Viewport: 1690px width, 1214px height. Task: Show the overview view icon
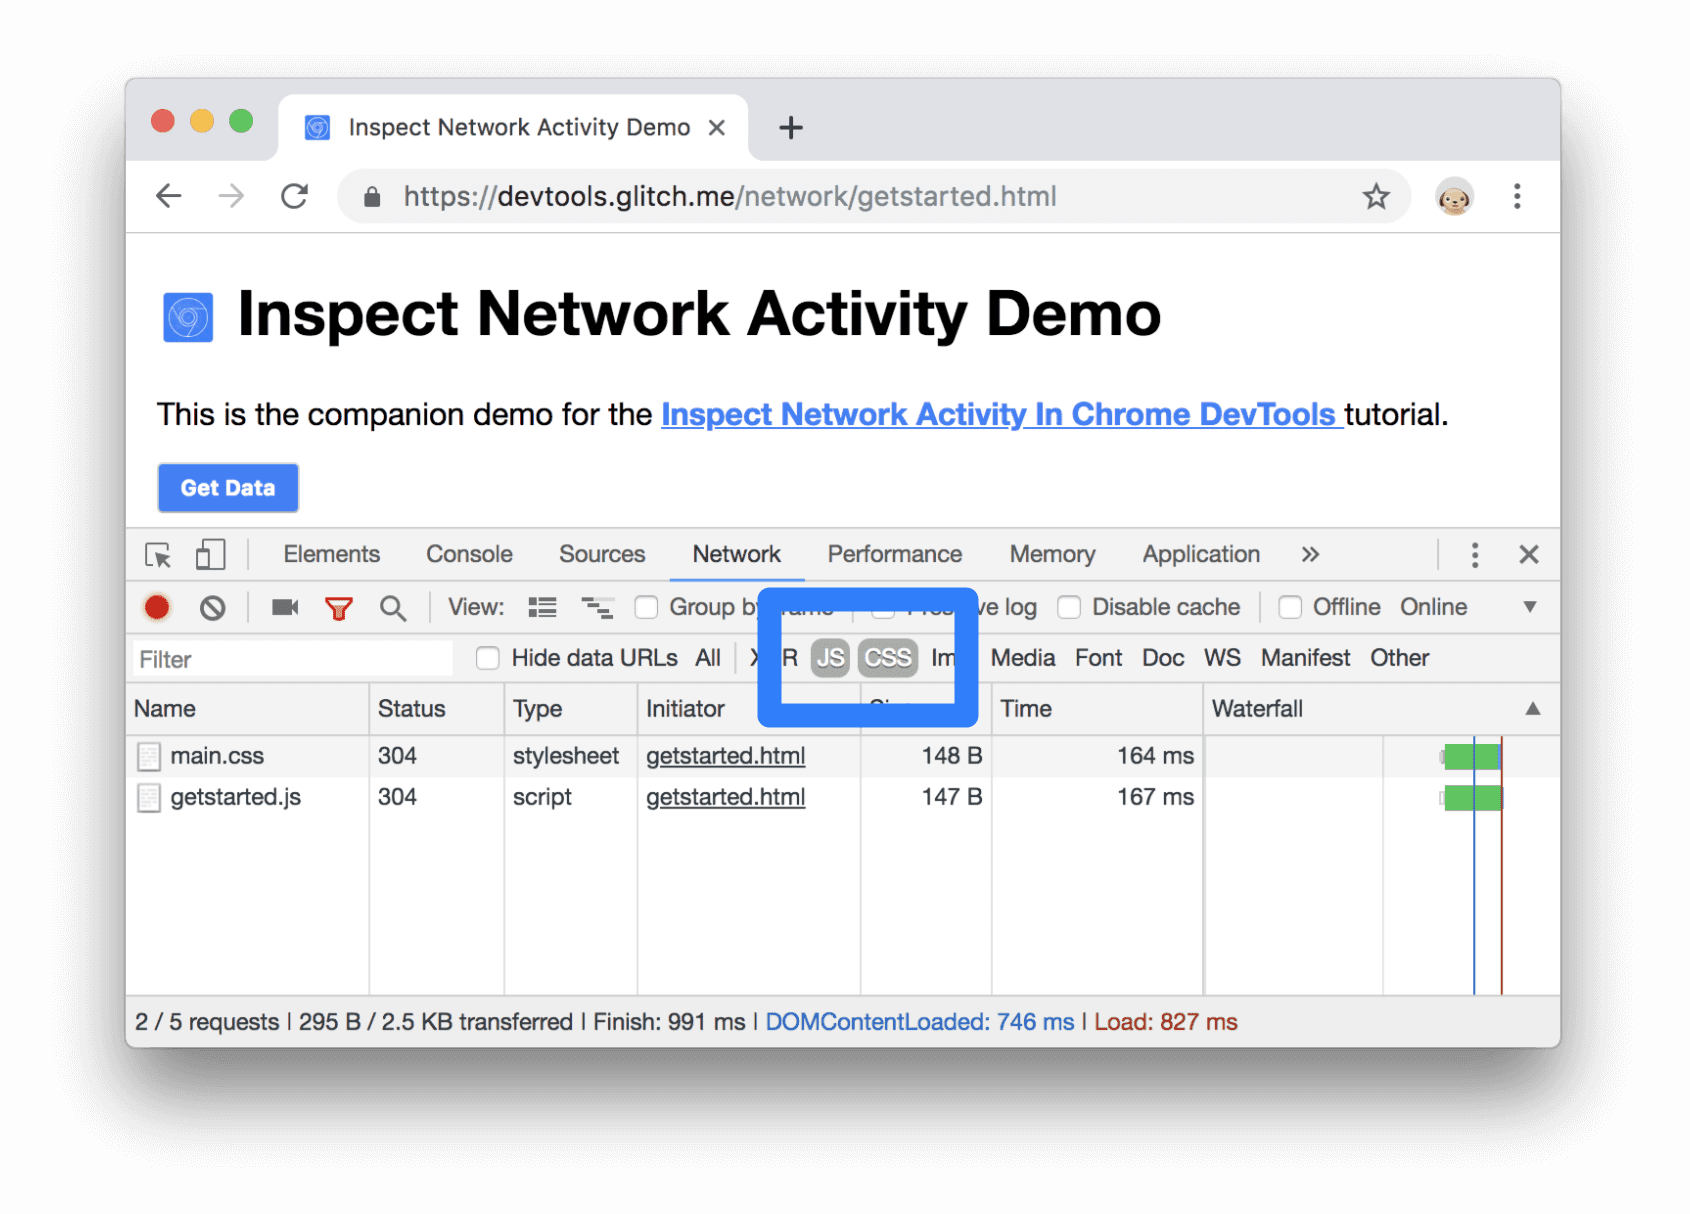point(597,607)
